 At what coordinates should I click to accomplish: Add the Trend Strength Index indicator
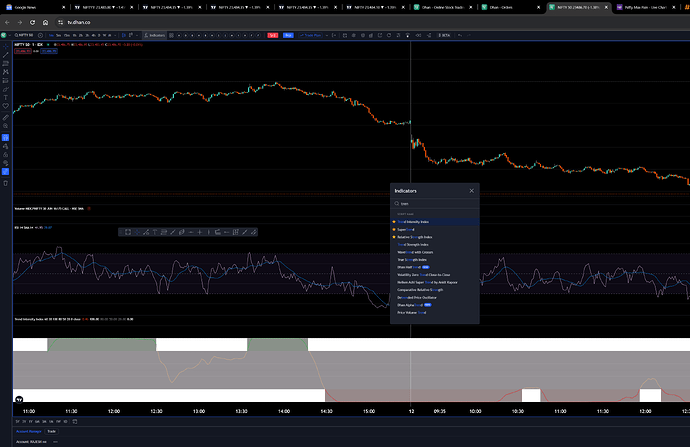click(x=435, y=245)
